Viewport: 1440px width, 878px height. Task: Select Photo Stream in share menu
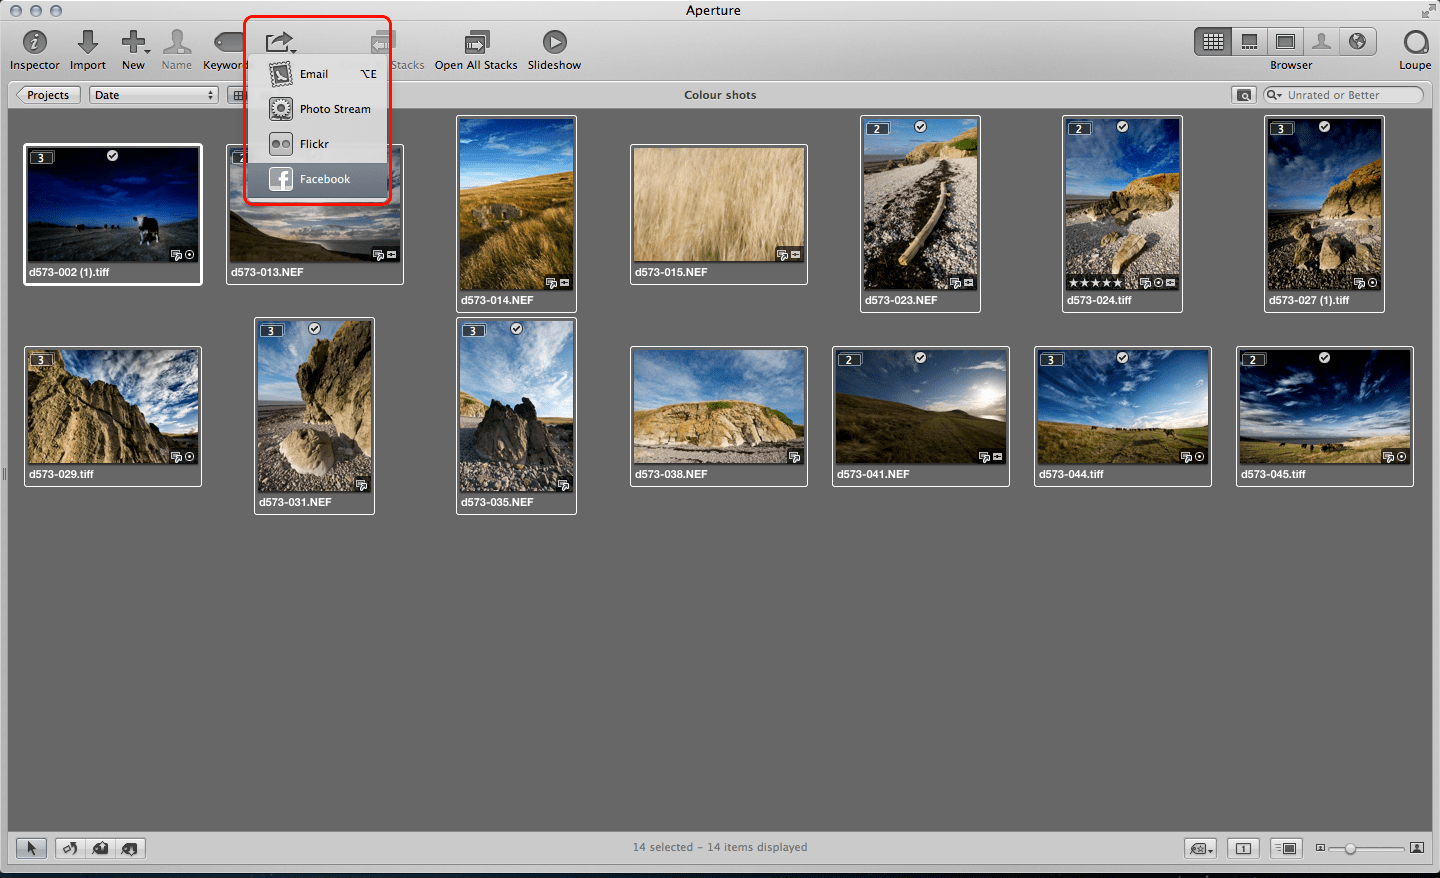(334, 109)
